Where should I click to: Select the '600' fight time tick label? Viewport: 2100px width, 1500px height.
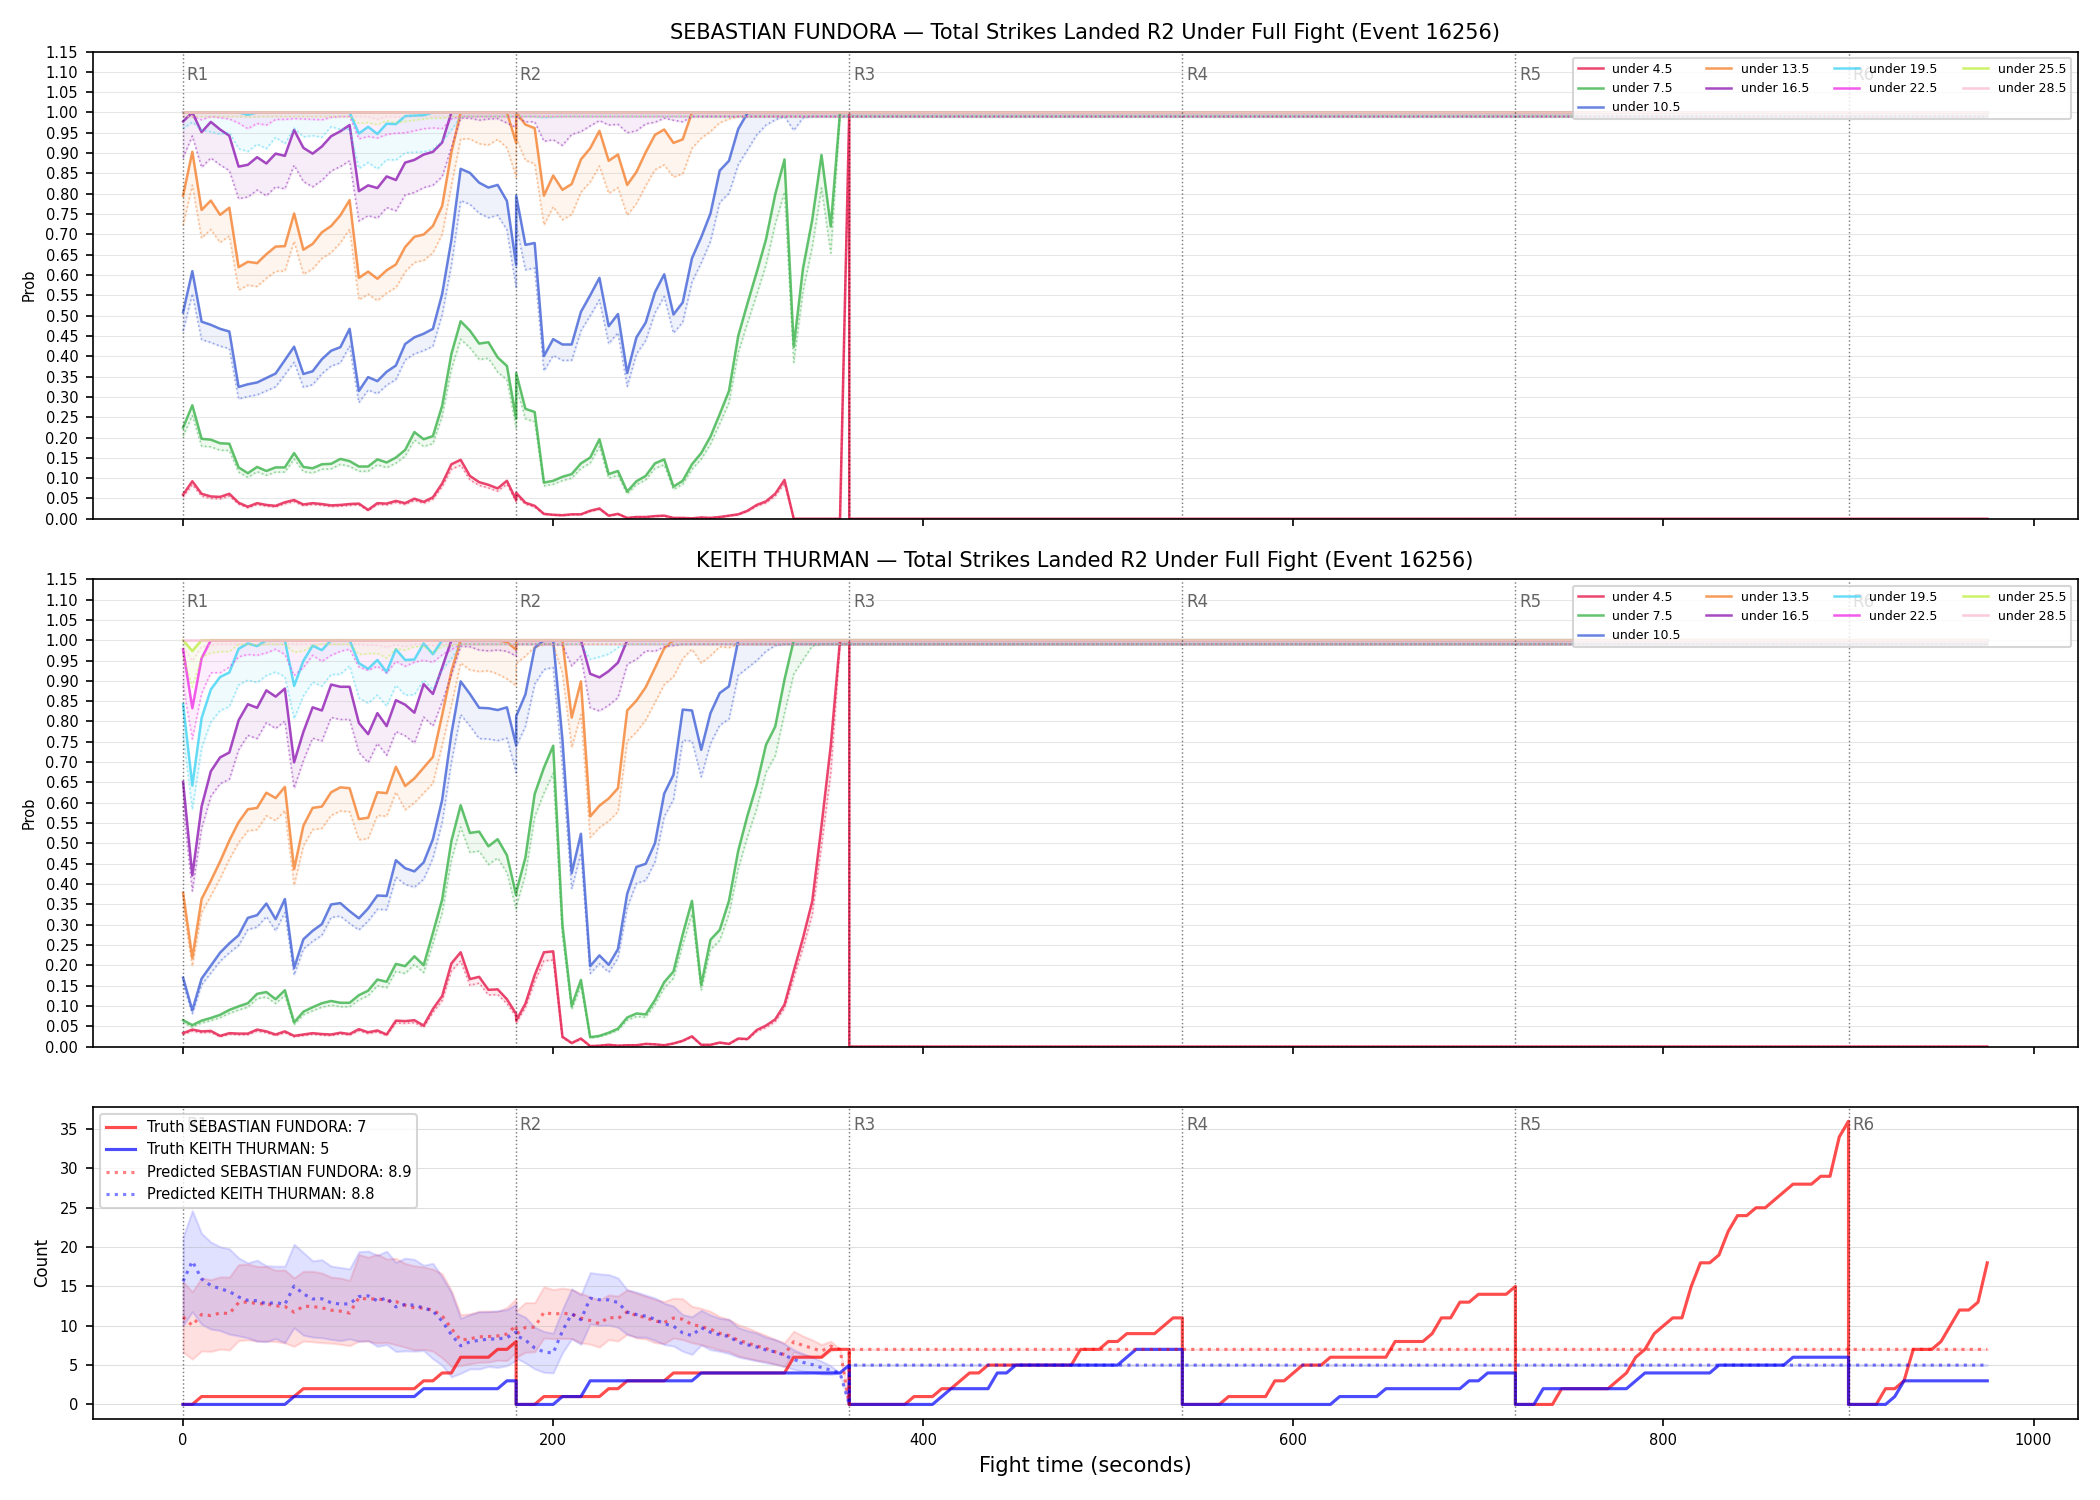click(x=1292, y=1440)
